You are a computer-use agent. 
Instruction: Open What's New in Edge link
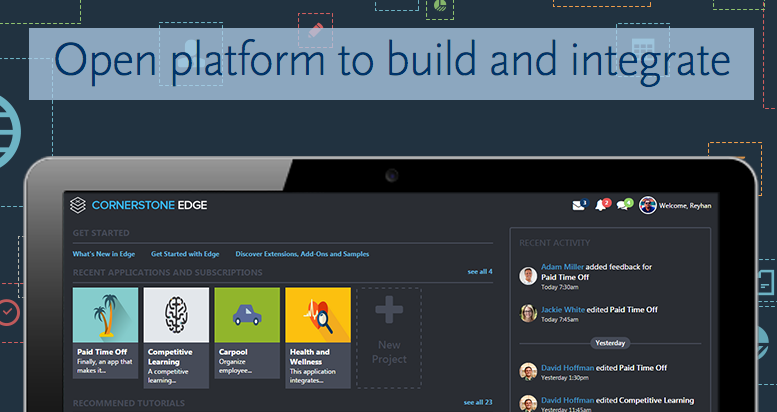click(104, 254)
